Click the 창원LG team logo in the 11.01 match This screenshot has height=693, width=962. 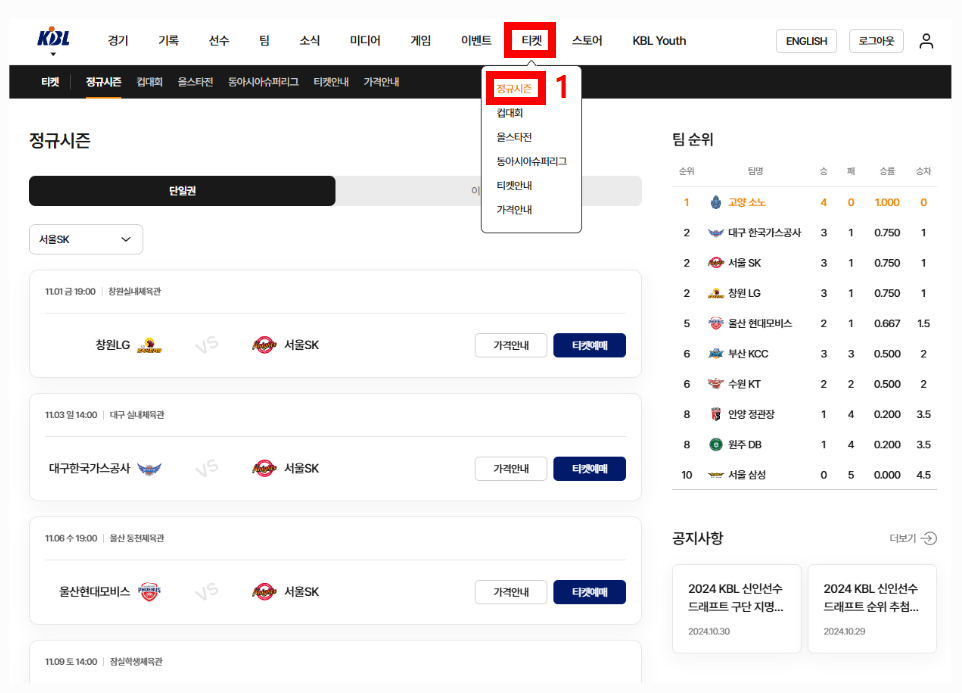[149, 345]
